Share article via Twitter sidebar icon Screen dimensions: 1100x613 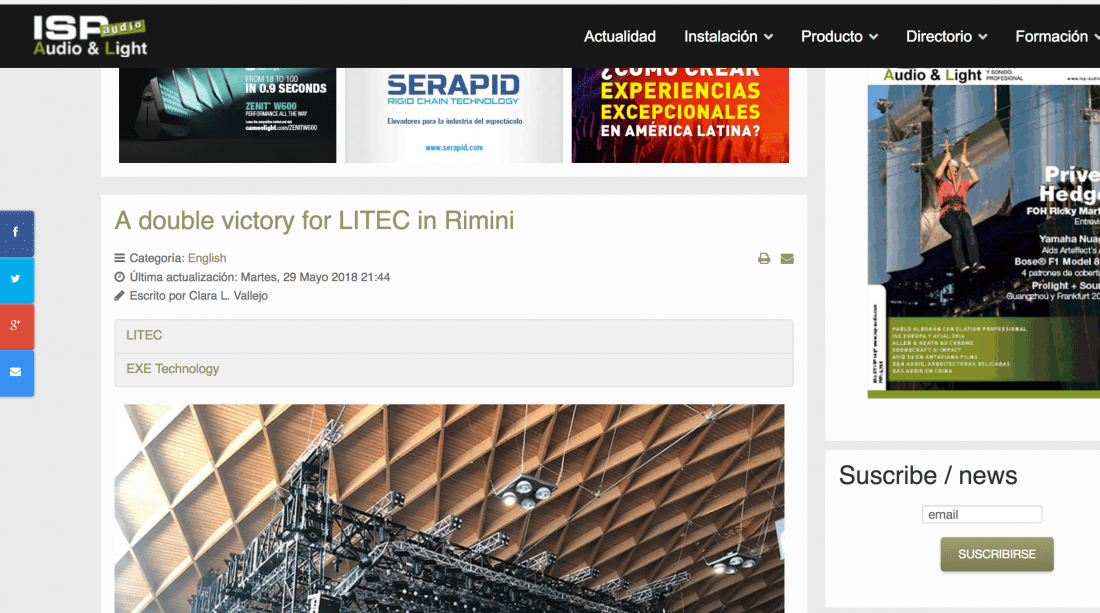click(17, 279)
